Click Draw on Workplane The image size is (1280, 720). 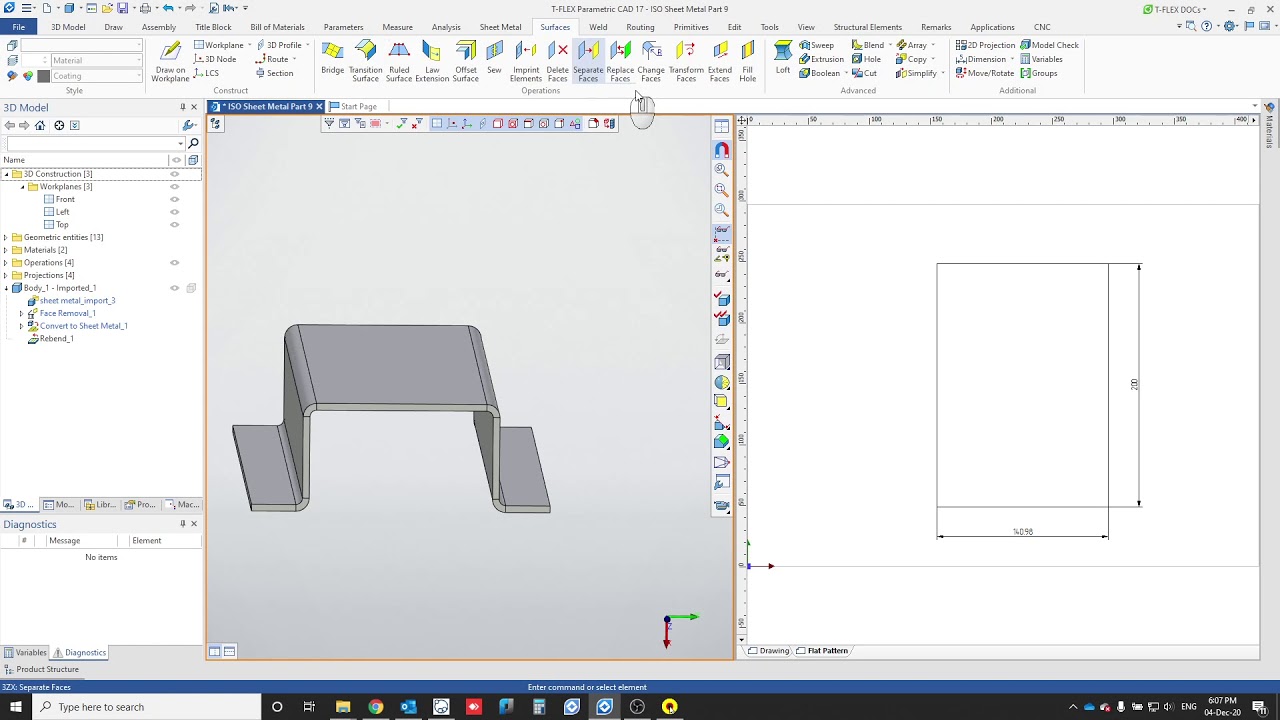pyautogui.click(x=170, y=61)
